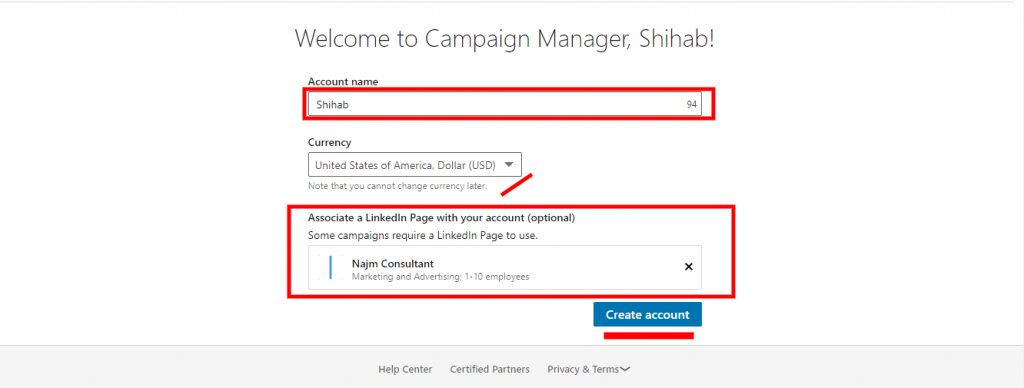This screenshot has width=1024, height=388.
Task: Click the 'Account name' label
Action: tap(343, 82)
